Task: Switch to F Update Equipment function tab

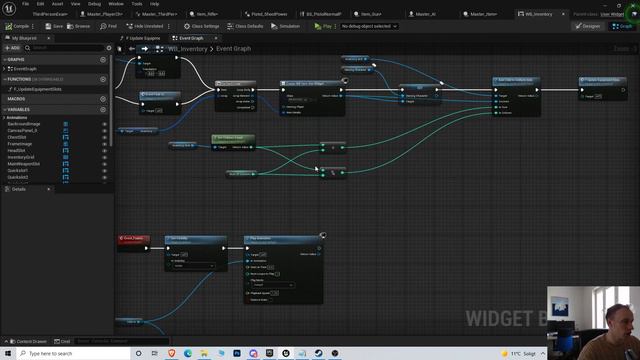Action: coord(142,38)
